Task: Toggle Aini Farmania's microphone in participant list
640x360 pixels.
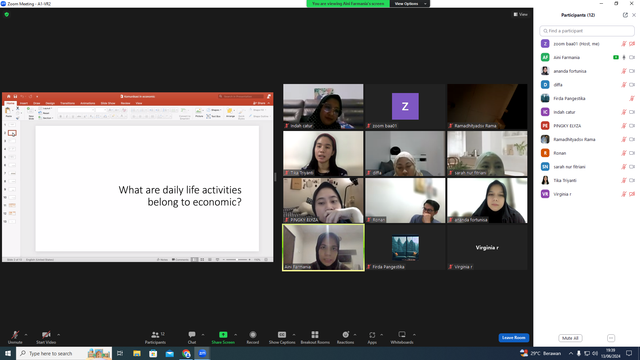Action: [624, 58]
